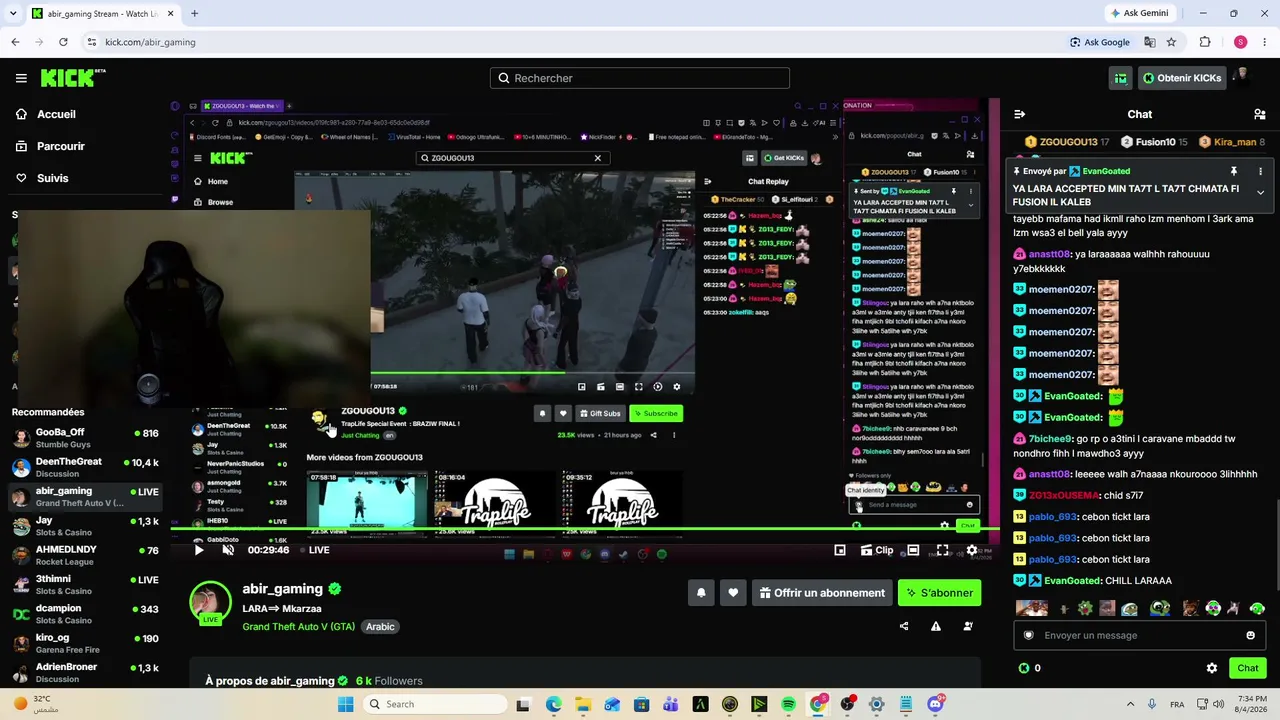Open dcampion recommended channel
The height and width of the screenshot is (720, 1280).
tap(84, 613)
